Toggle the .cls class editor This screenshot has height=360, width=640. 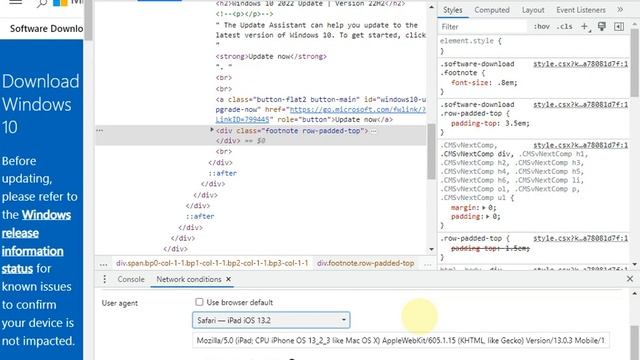(x=564, y=27)
